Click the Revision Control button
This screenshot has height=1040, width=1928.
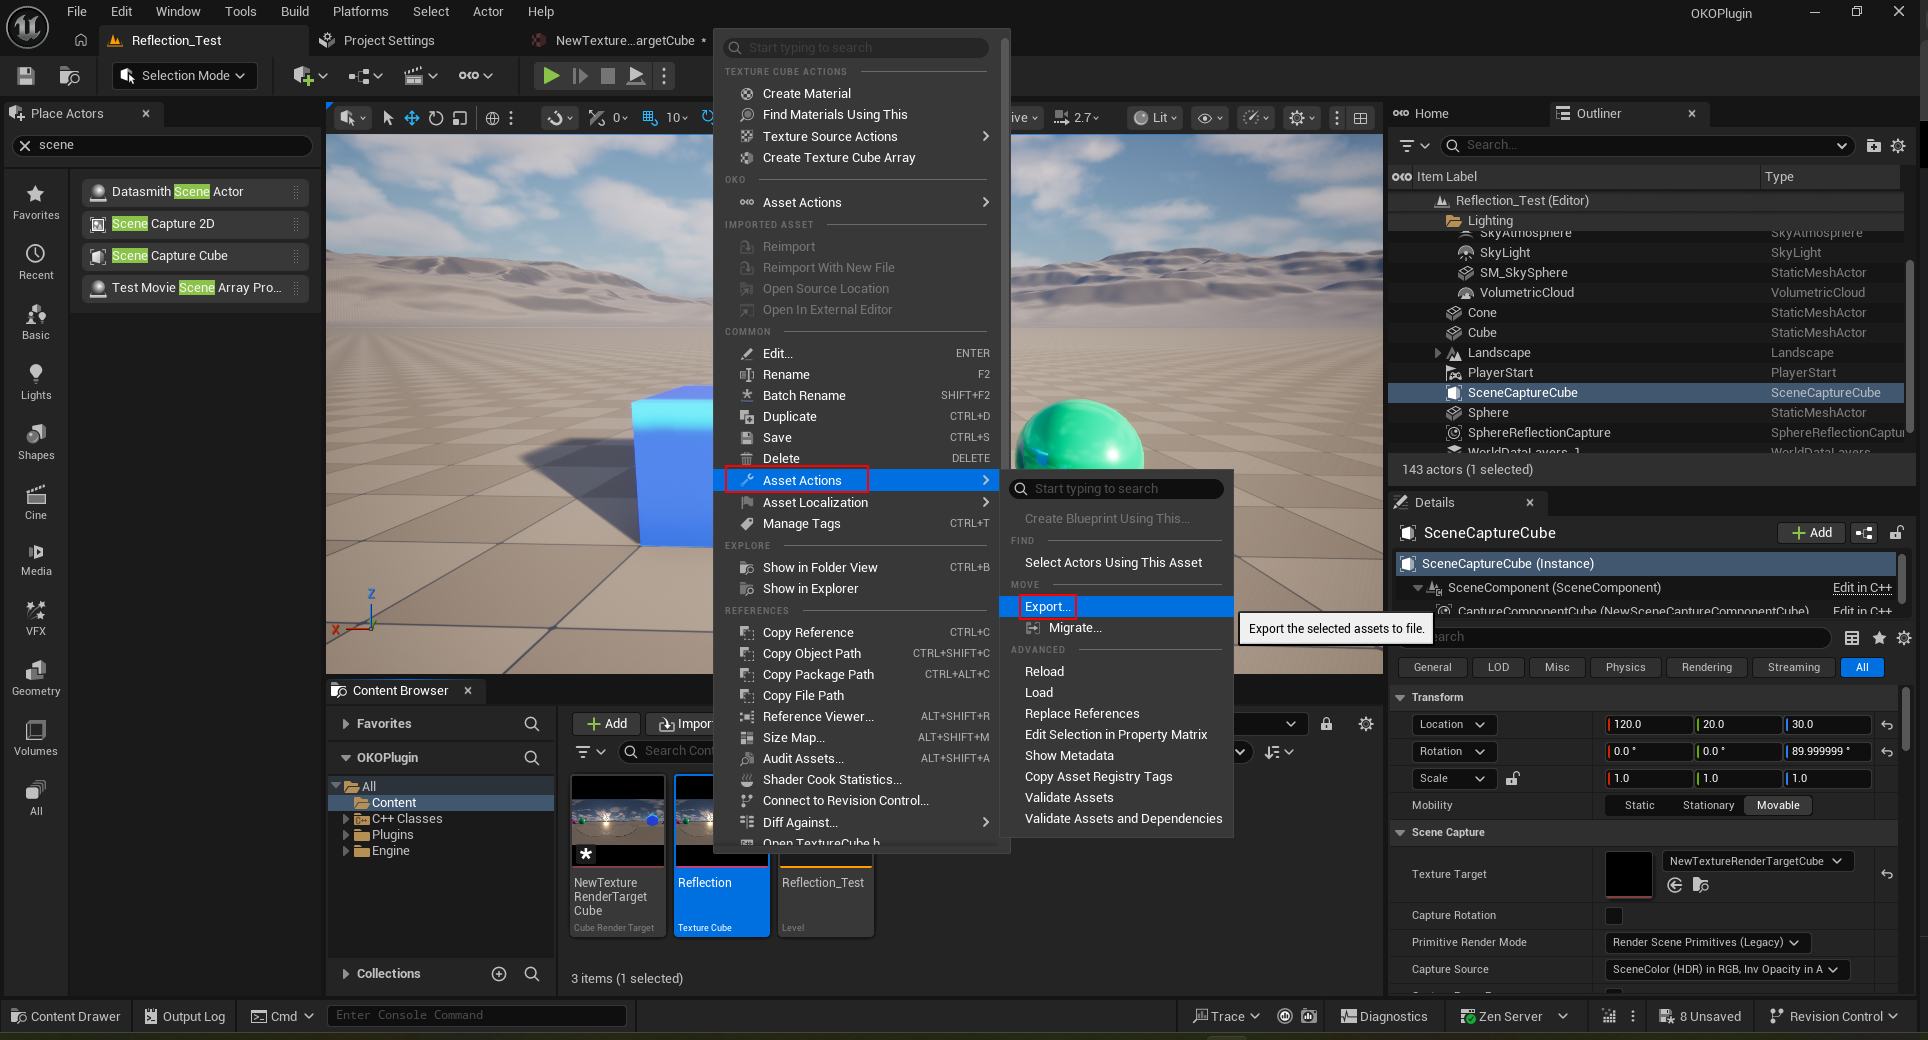click(1833, 1017)
